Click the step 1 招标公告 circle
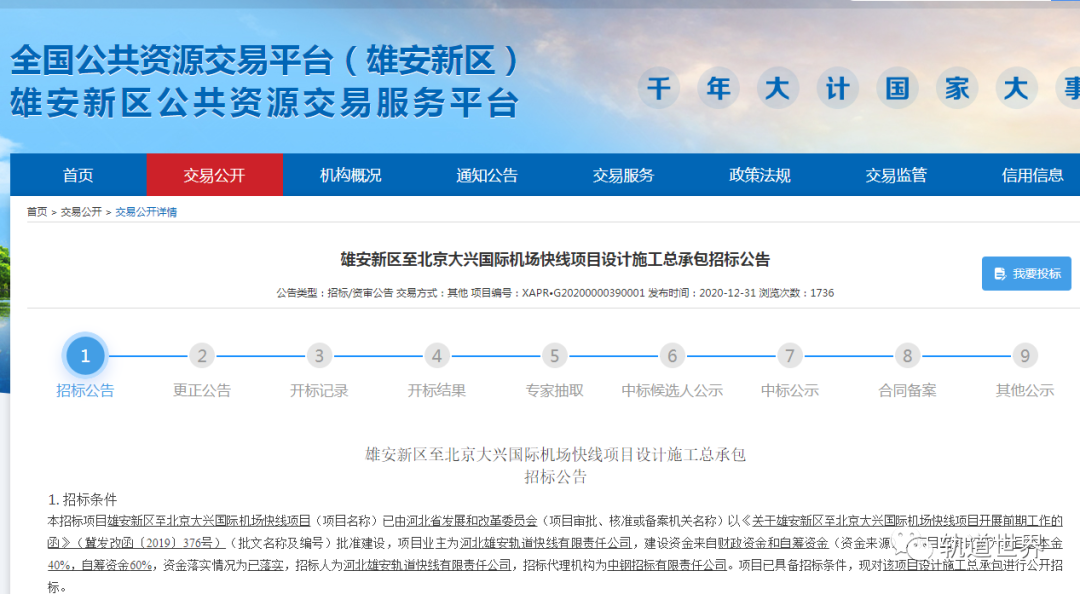 85,355
